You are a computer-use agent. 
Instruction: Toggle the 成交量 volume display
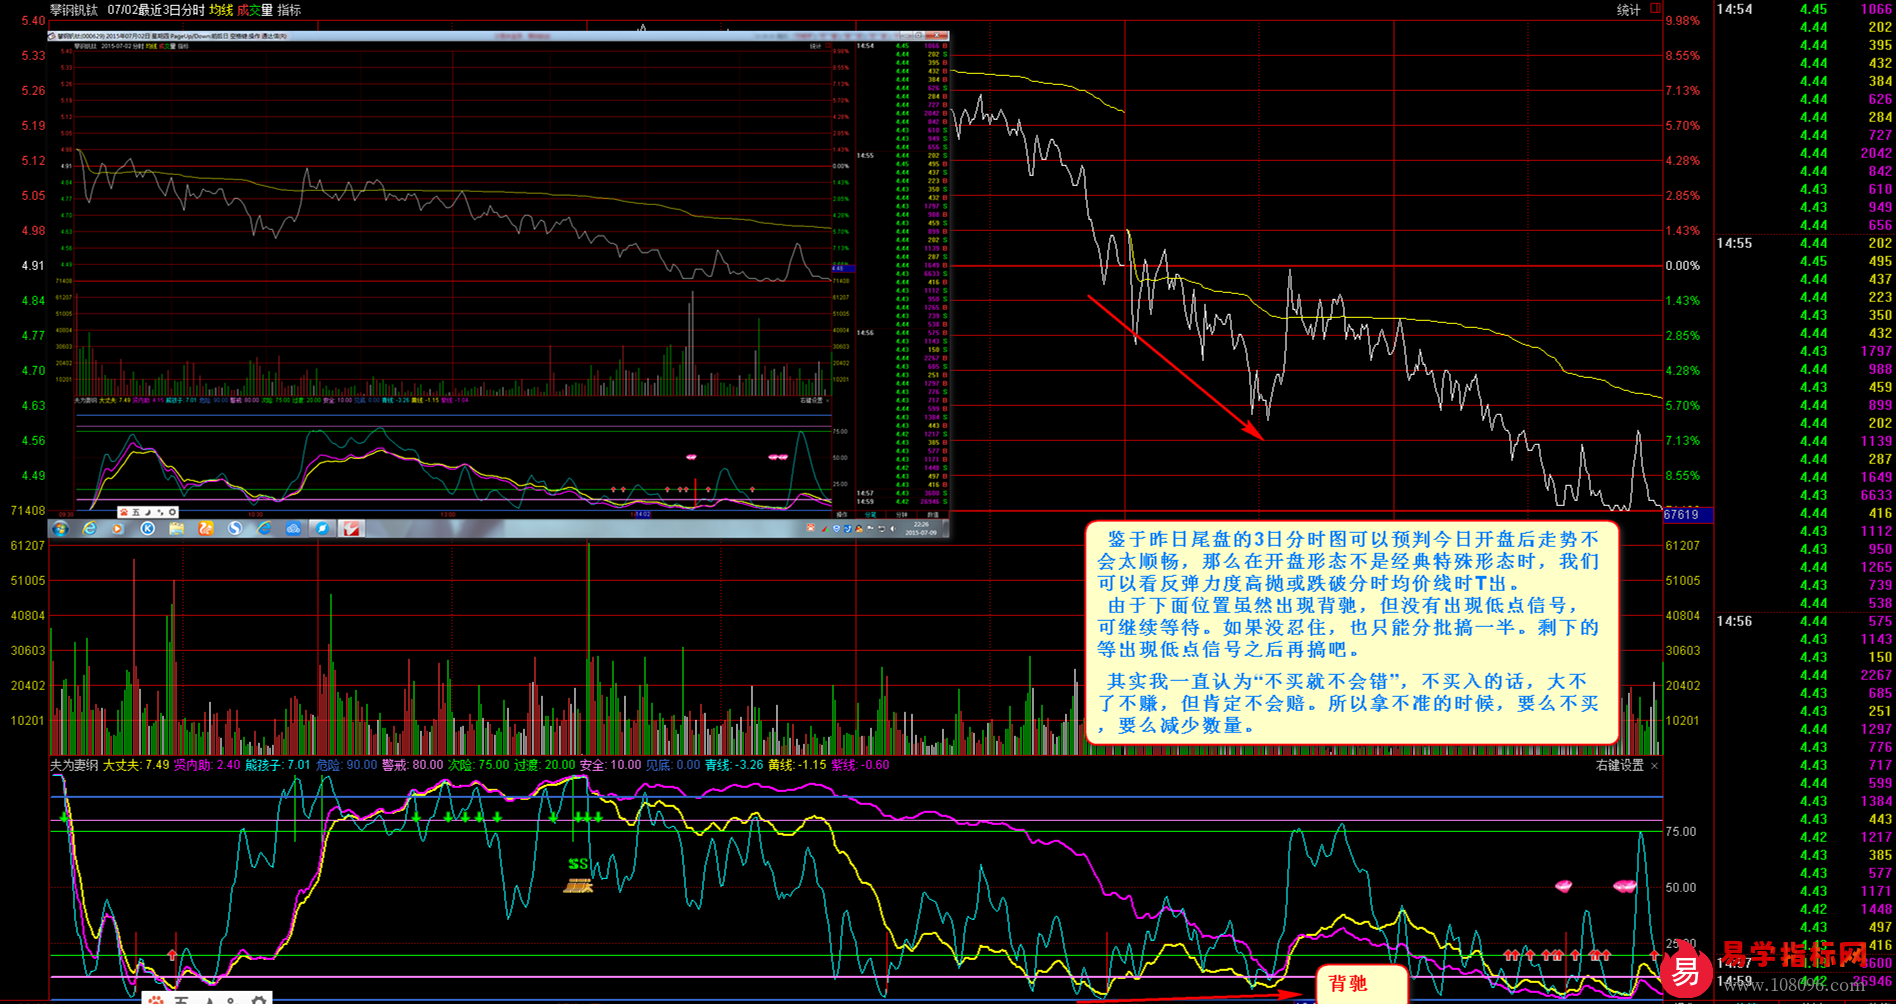pos(254,10)
